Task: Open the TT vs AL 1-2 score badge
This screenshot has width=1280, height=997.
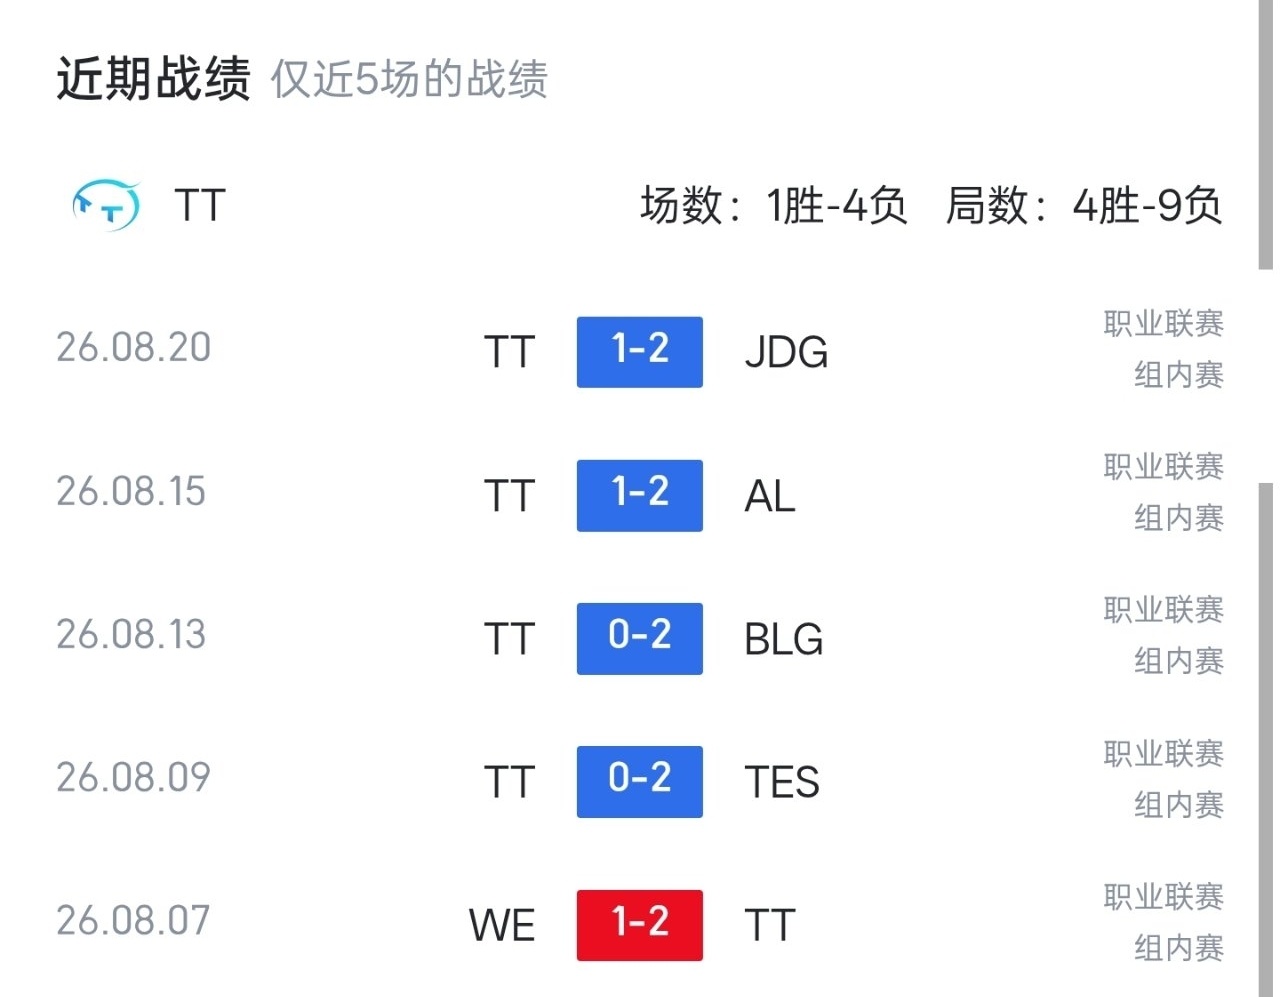Action: pyautogui.click(x=640, y=495)
